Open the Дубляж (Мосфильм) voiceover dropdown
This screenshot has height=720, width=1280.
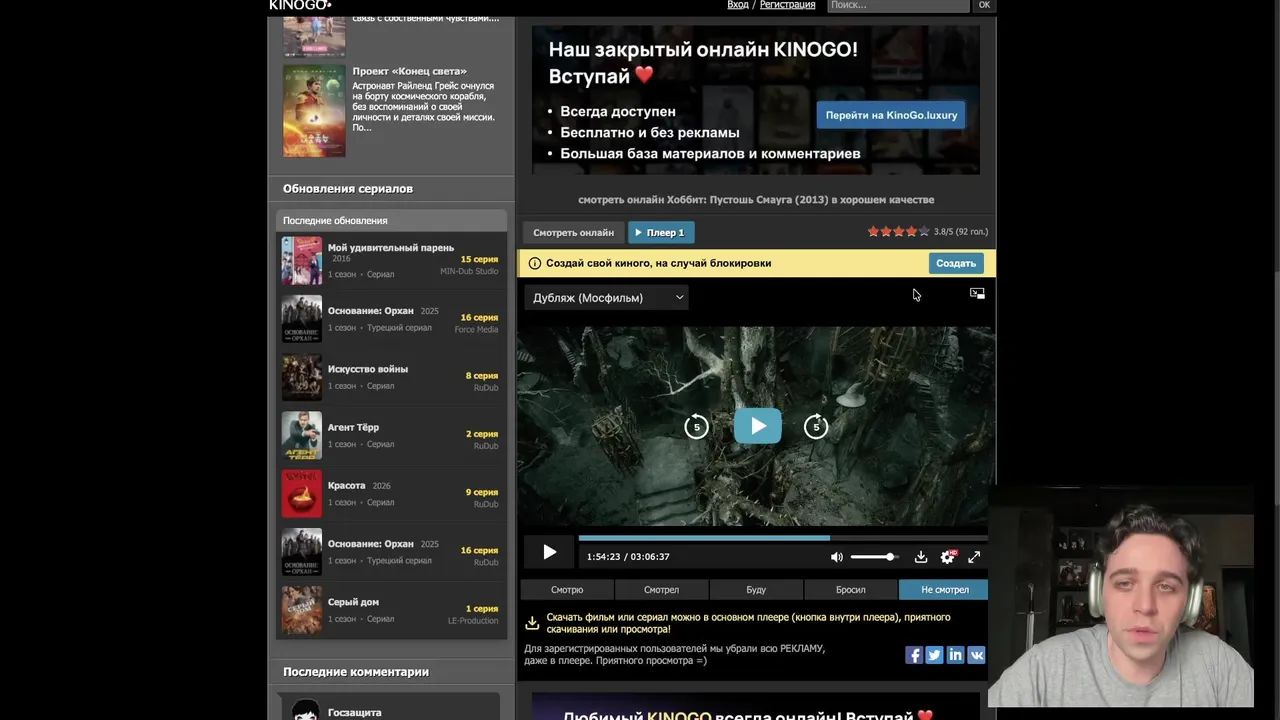607,298
